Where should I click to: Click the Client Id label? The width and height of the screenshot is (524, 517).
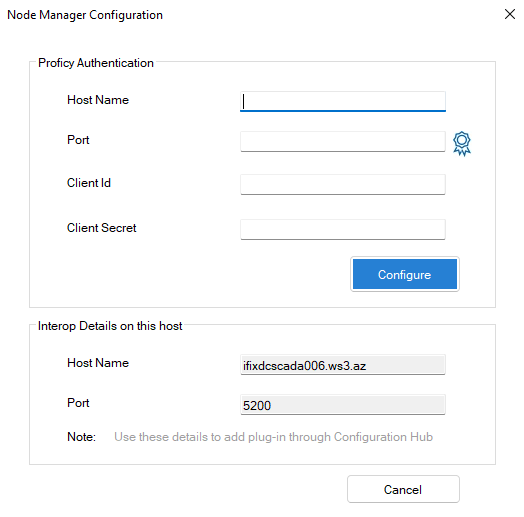pyautogui.click(x=89, y=183)
